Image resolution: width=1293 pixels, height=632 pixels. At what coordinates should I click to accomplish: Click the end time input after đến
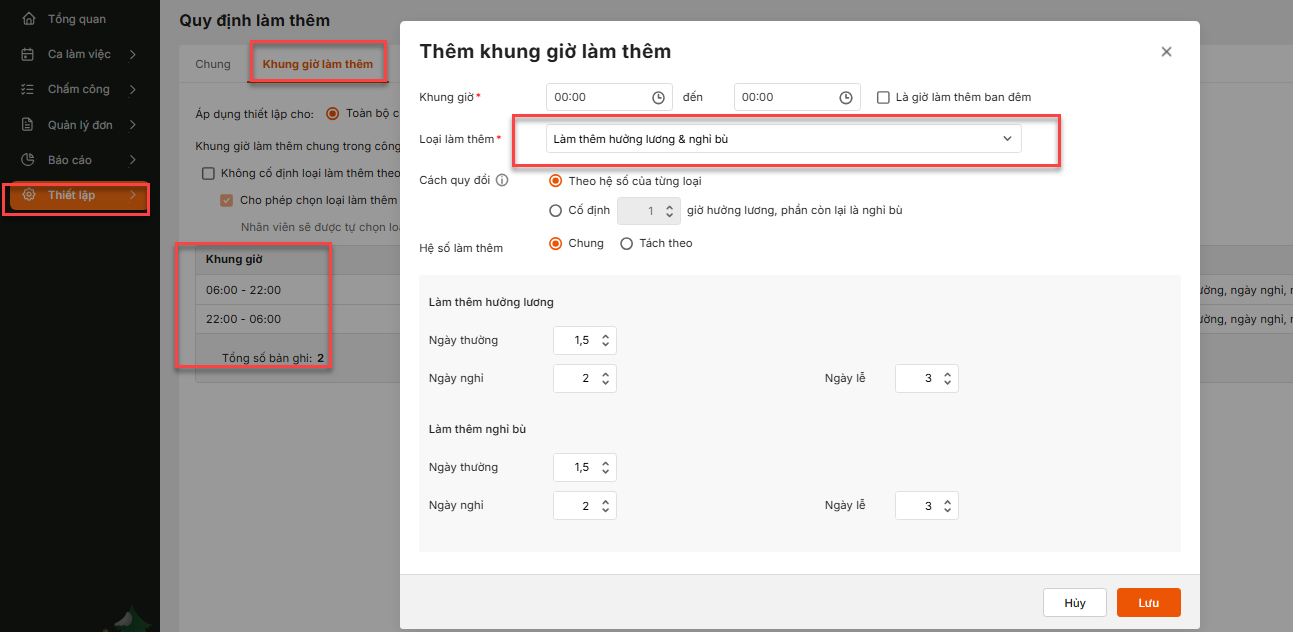coord(797,97)
